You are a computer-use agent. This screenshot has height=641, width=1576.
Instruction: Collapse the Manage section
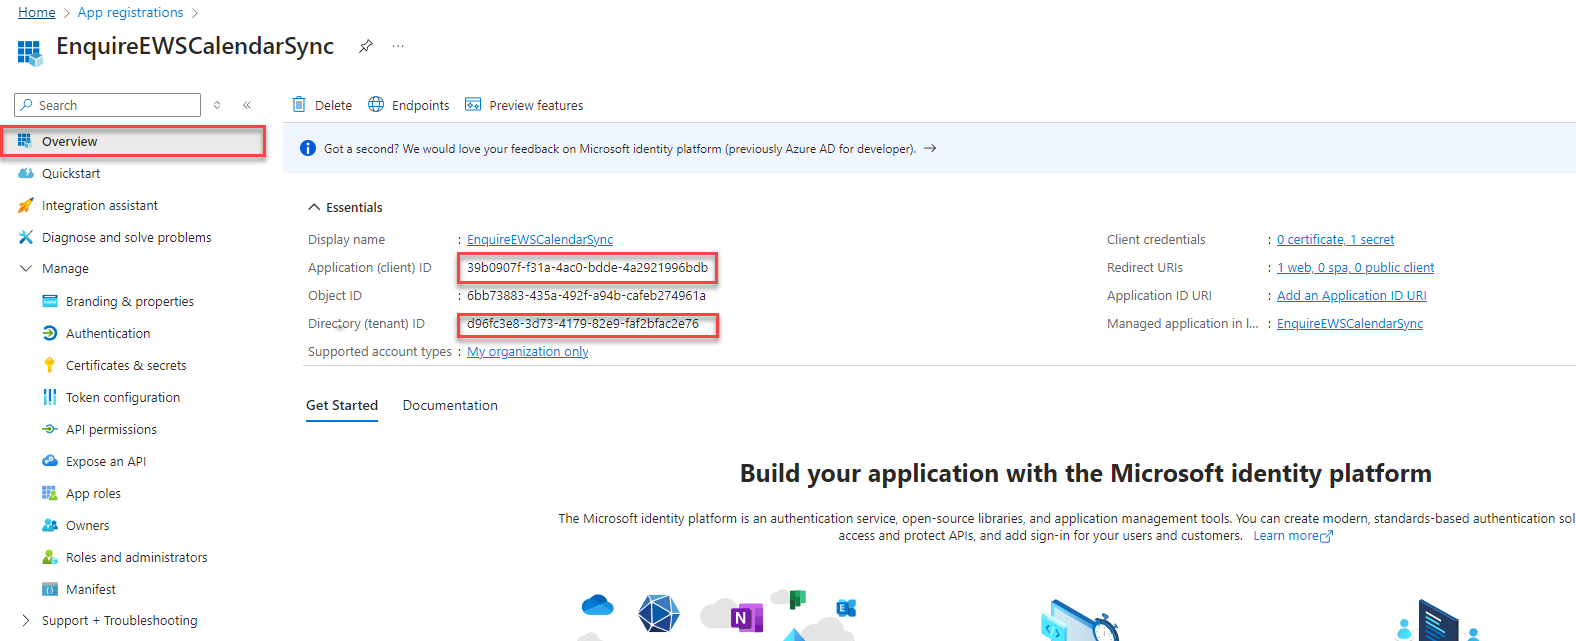click(26, 268)
